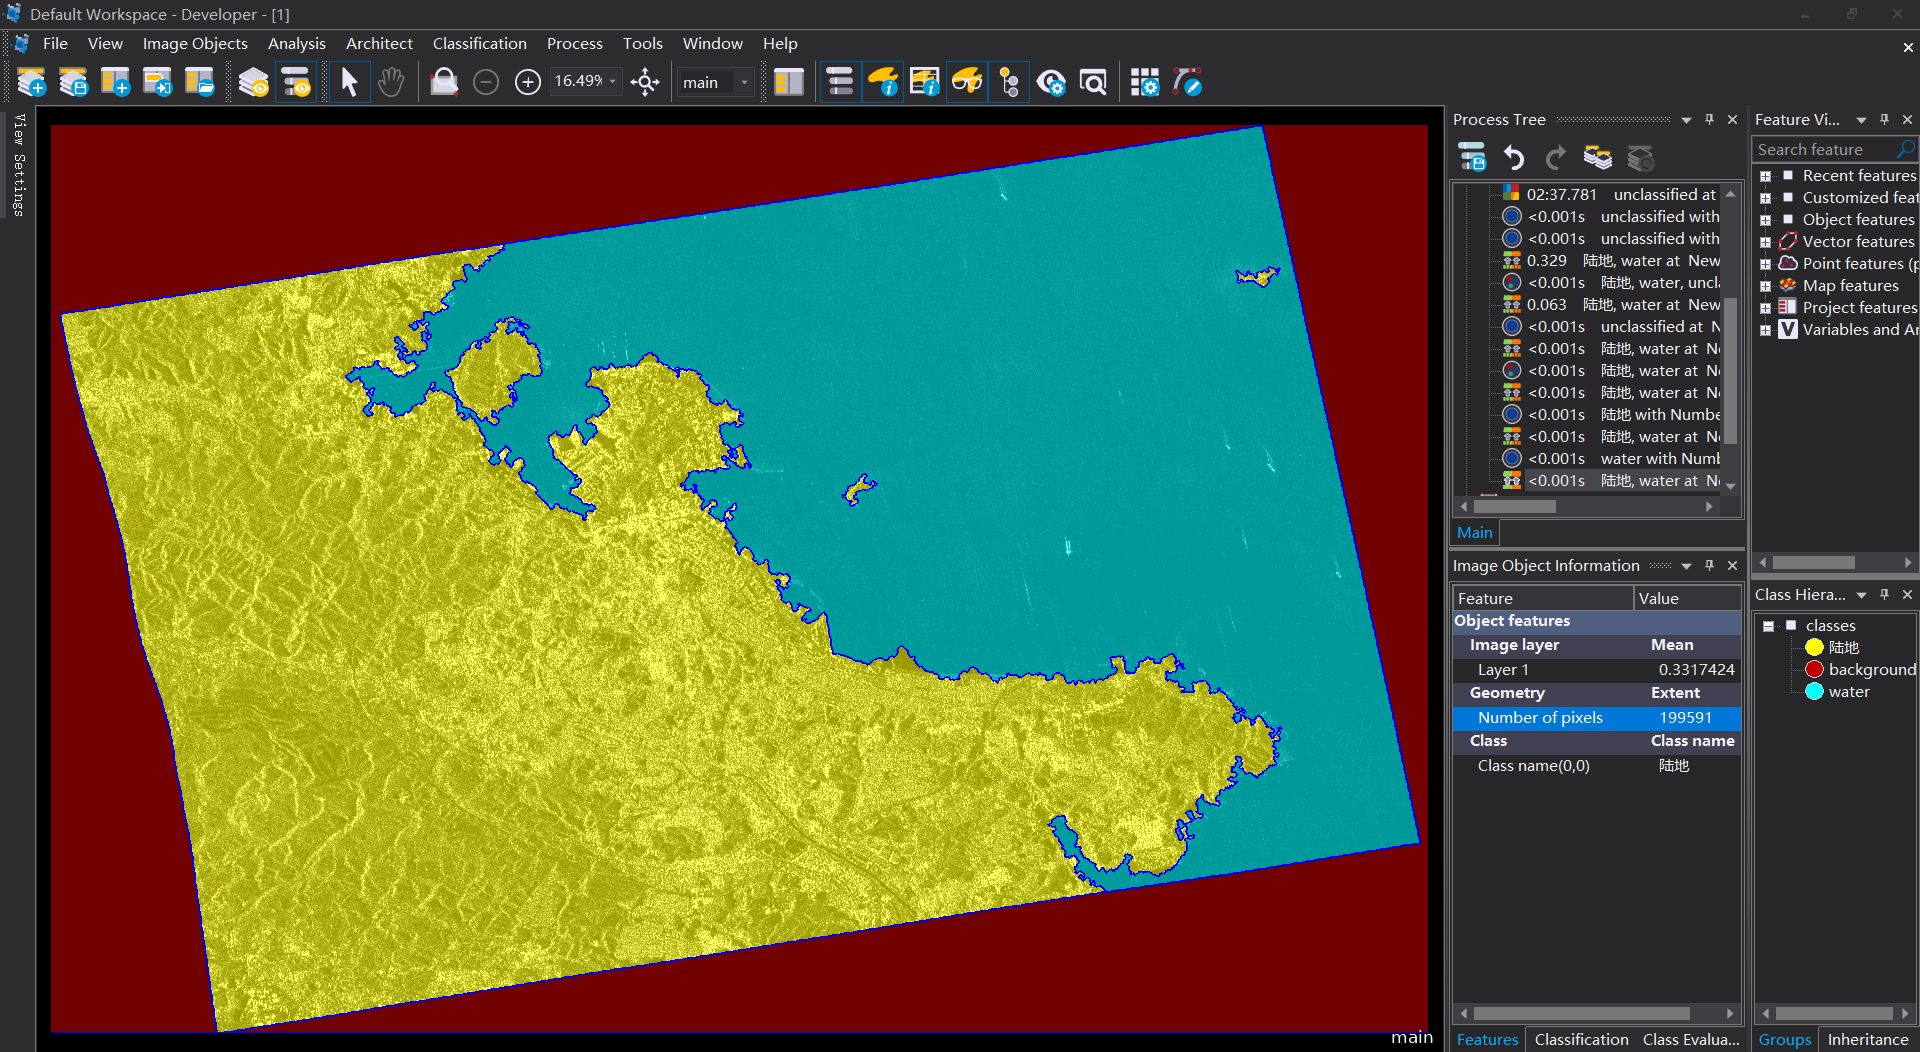Open View Settings side panel
This screenshot has height=1052, width=1920.
pos(18,165)
